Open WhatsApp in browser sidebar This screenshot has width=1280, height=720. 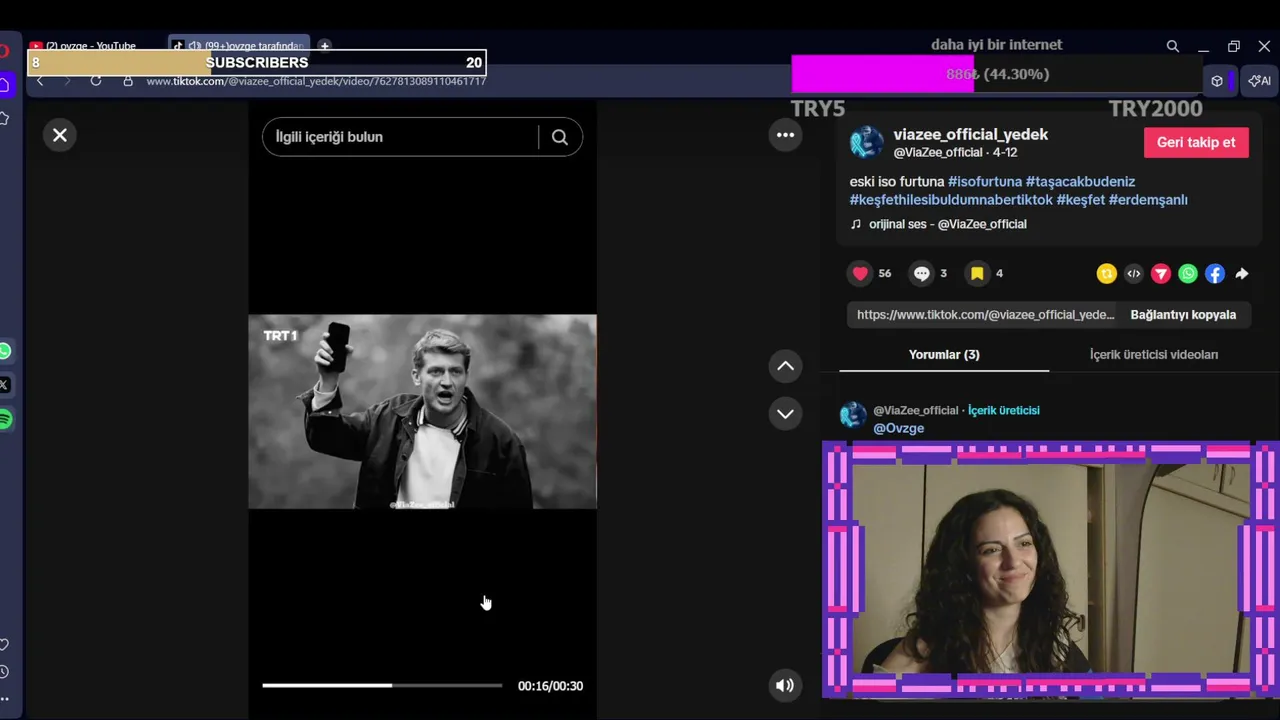[5, 351]
